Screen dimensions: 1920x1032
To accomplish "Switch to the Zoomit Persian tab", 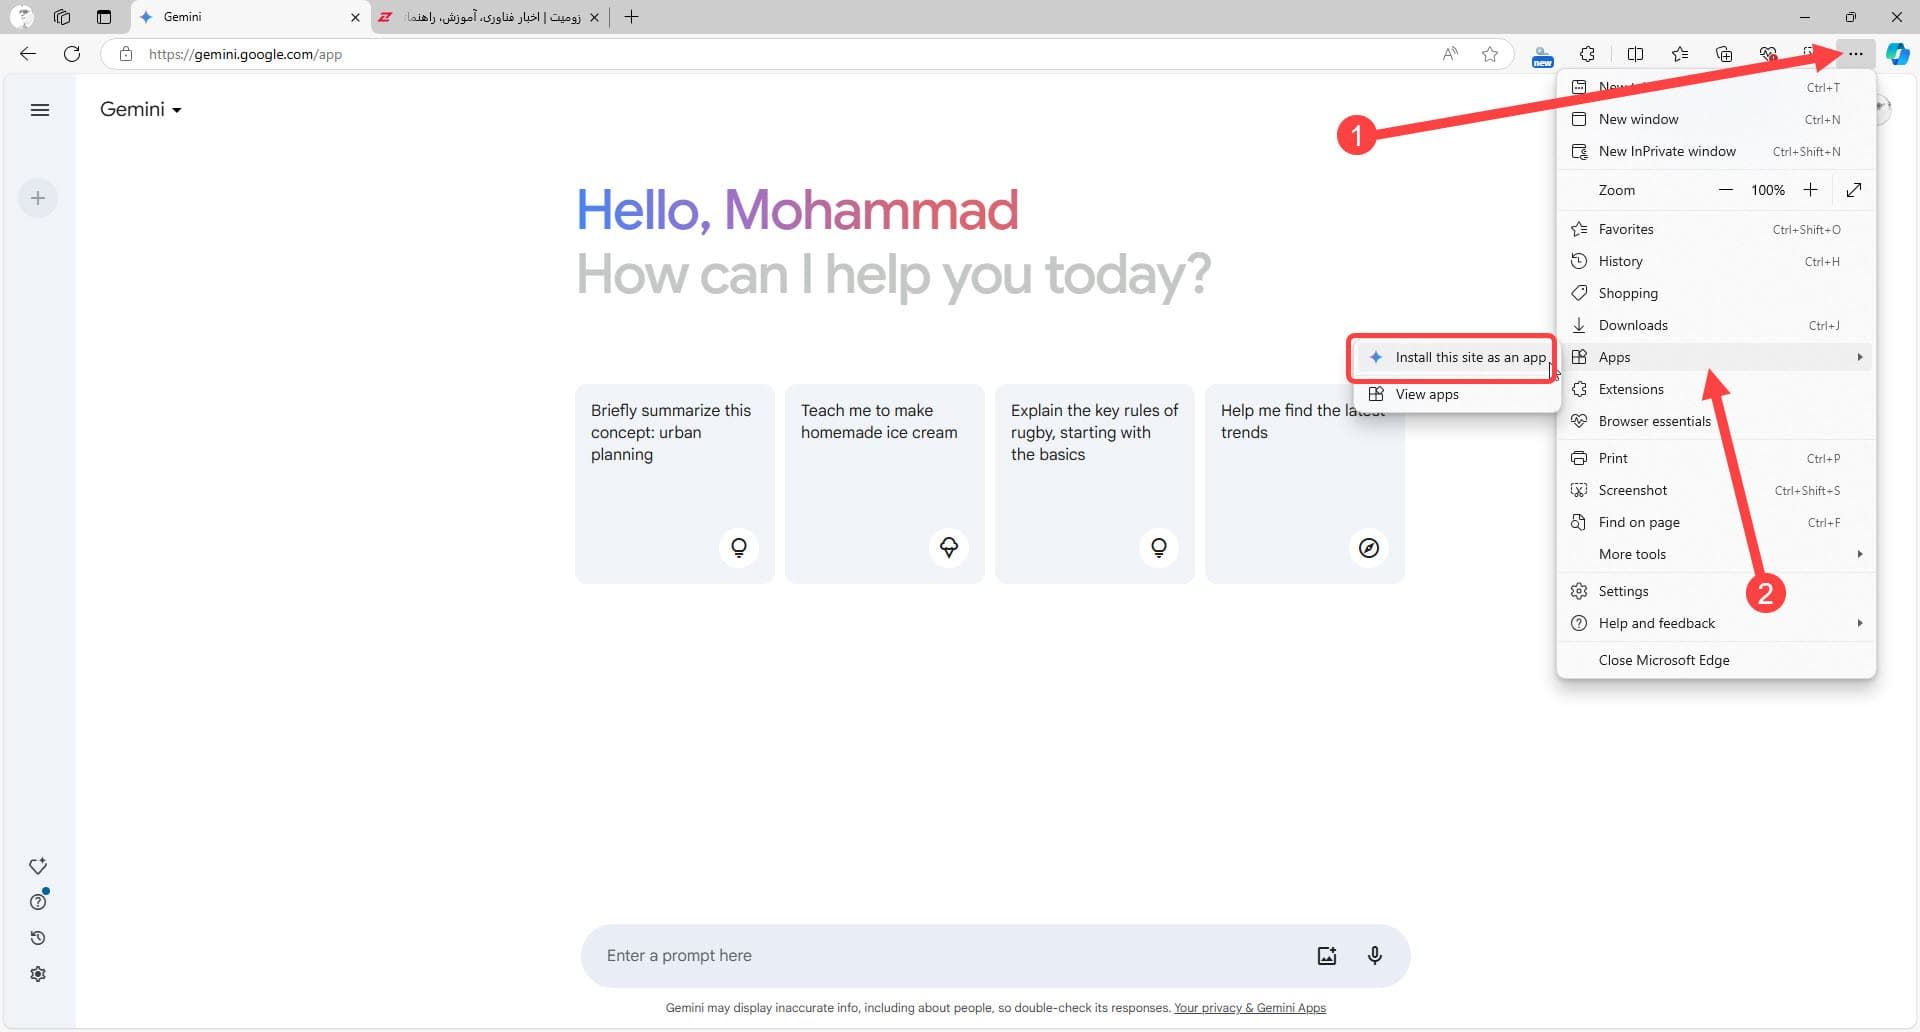I will click(489, 17).
